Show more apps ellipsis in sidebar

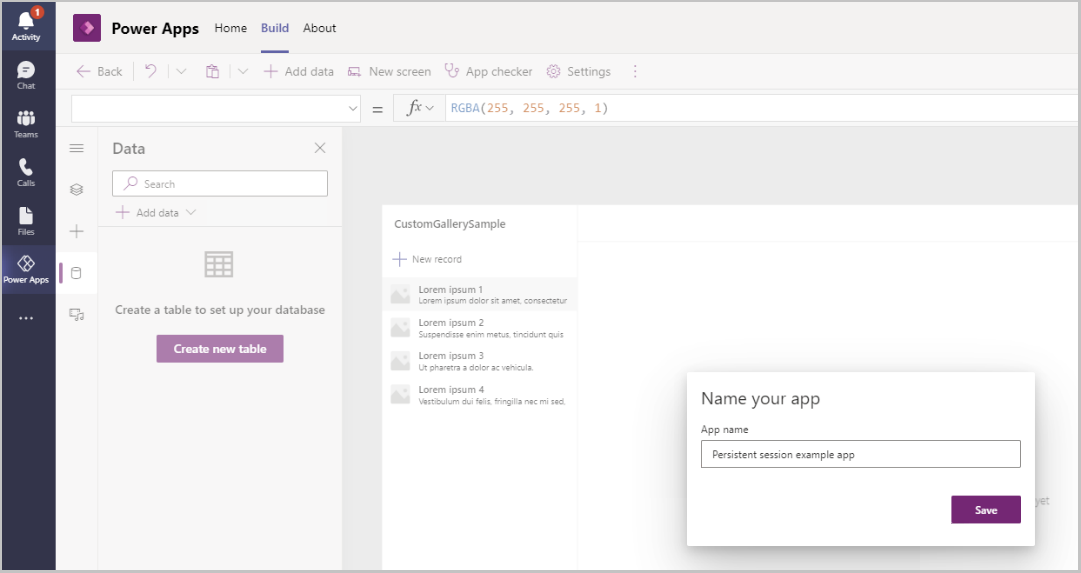(26, 319)
